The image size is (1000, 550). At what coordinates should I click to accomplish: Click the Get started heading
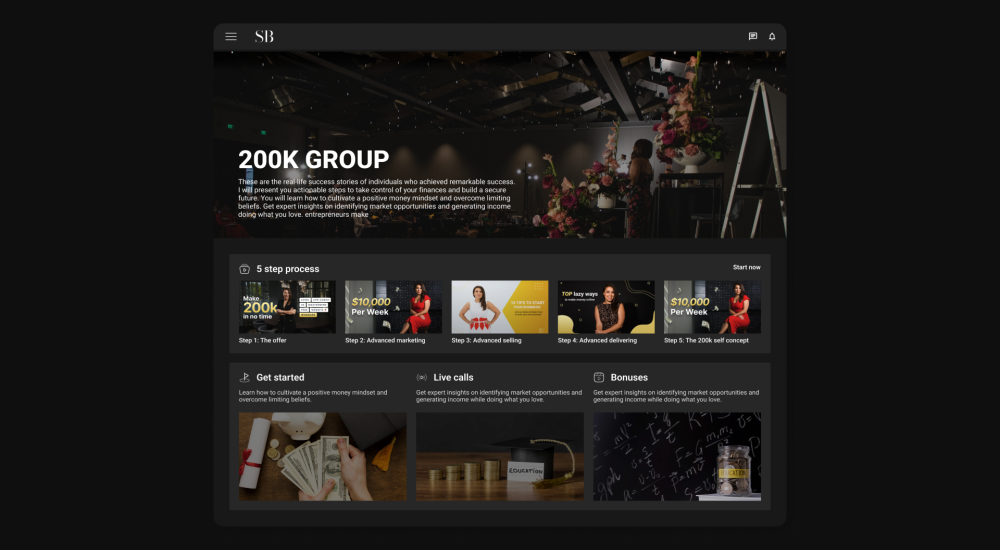tap(280, 378)
